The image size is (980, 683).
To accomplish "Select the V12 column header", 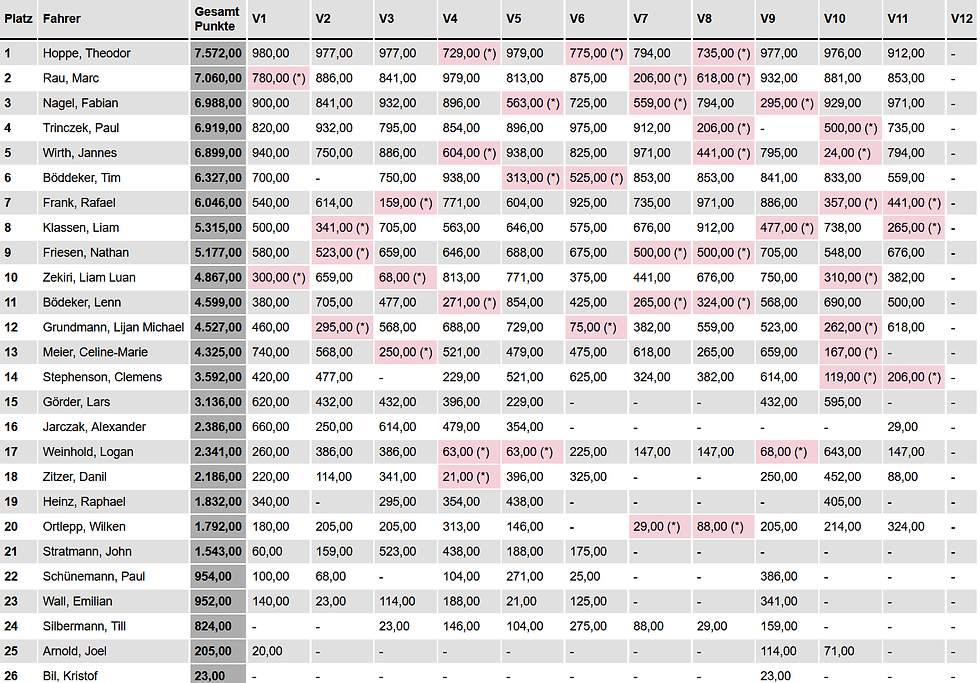I will (x=961, y=19).
